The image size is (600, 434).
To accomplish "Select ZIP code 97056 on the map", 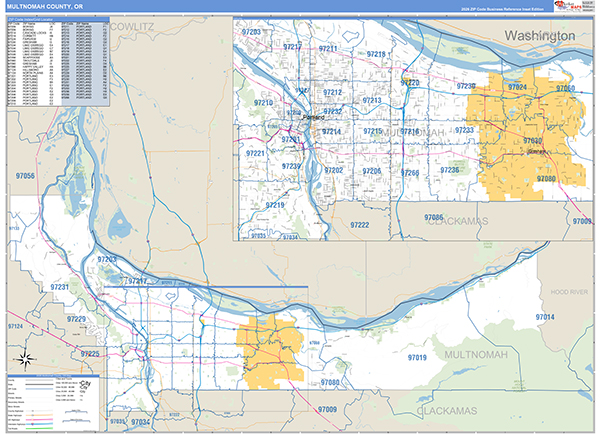I will [x=25, y=176].
